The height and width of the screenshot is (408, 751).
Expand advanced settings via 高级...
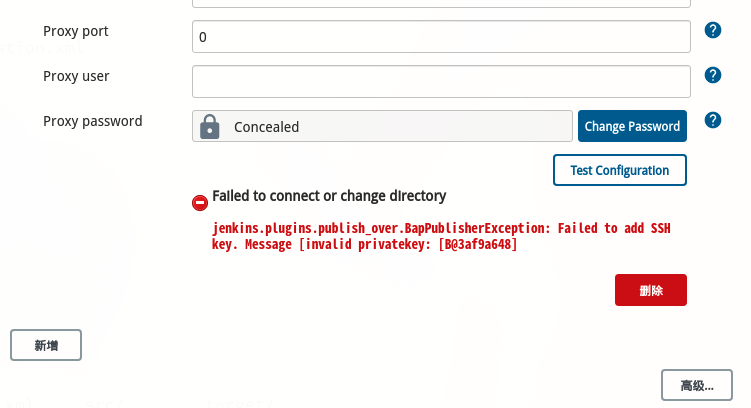tap(697, 385)
